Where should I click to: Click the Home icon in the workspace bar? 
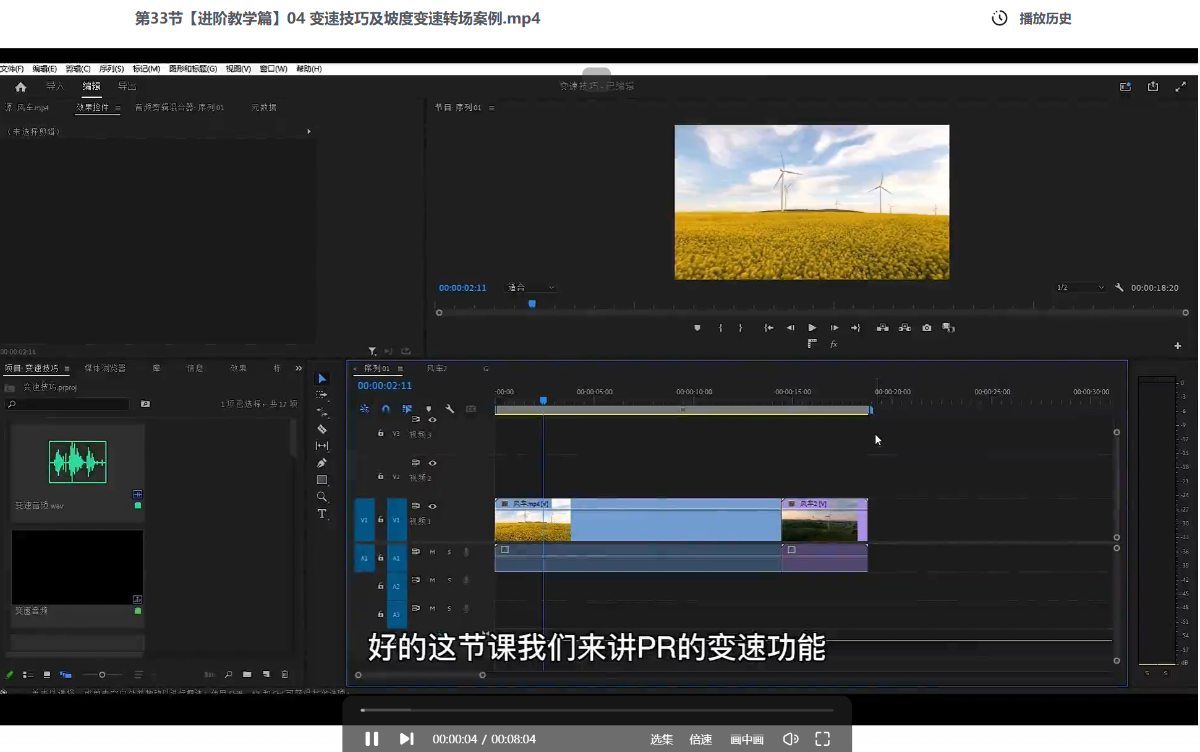[x=20, y=87]
